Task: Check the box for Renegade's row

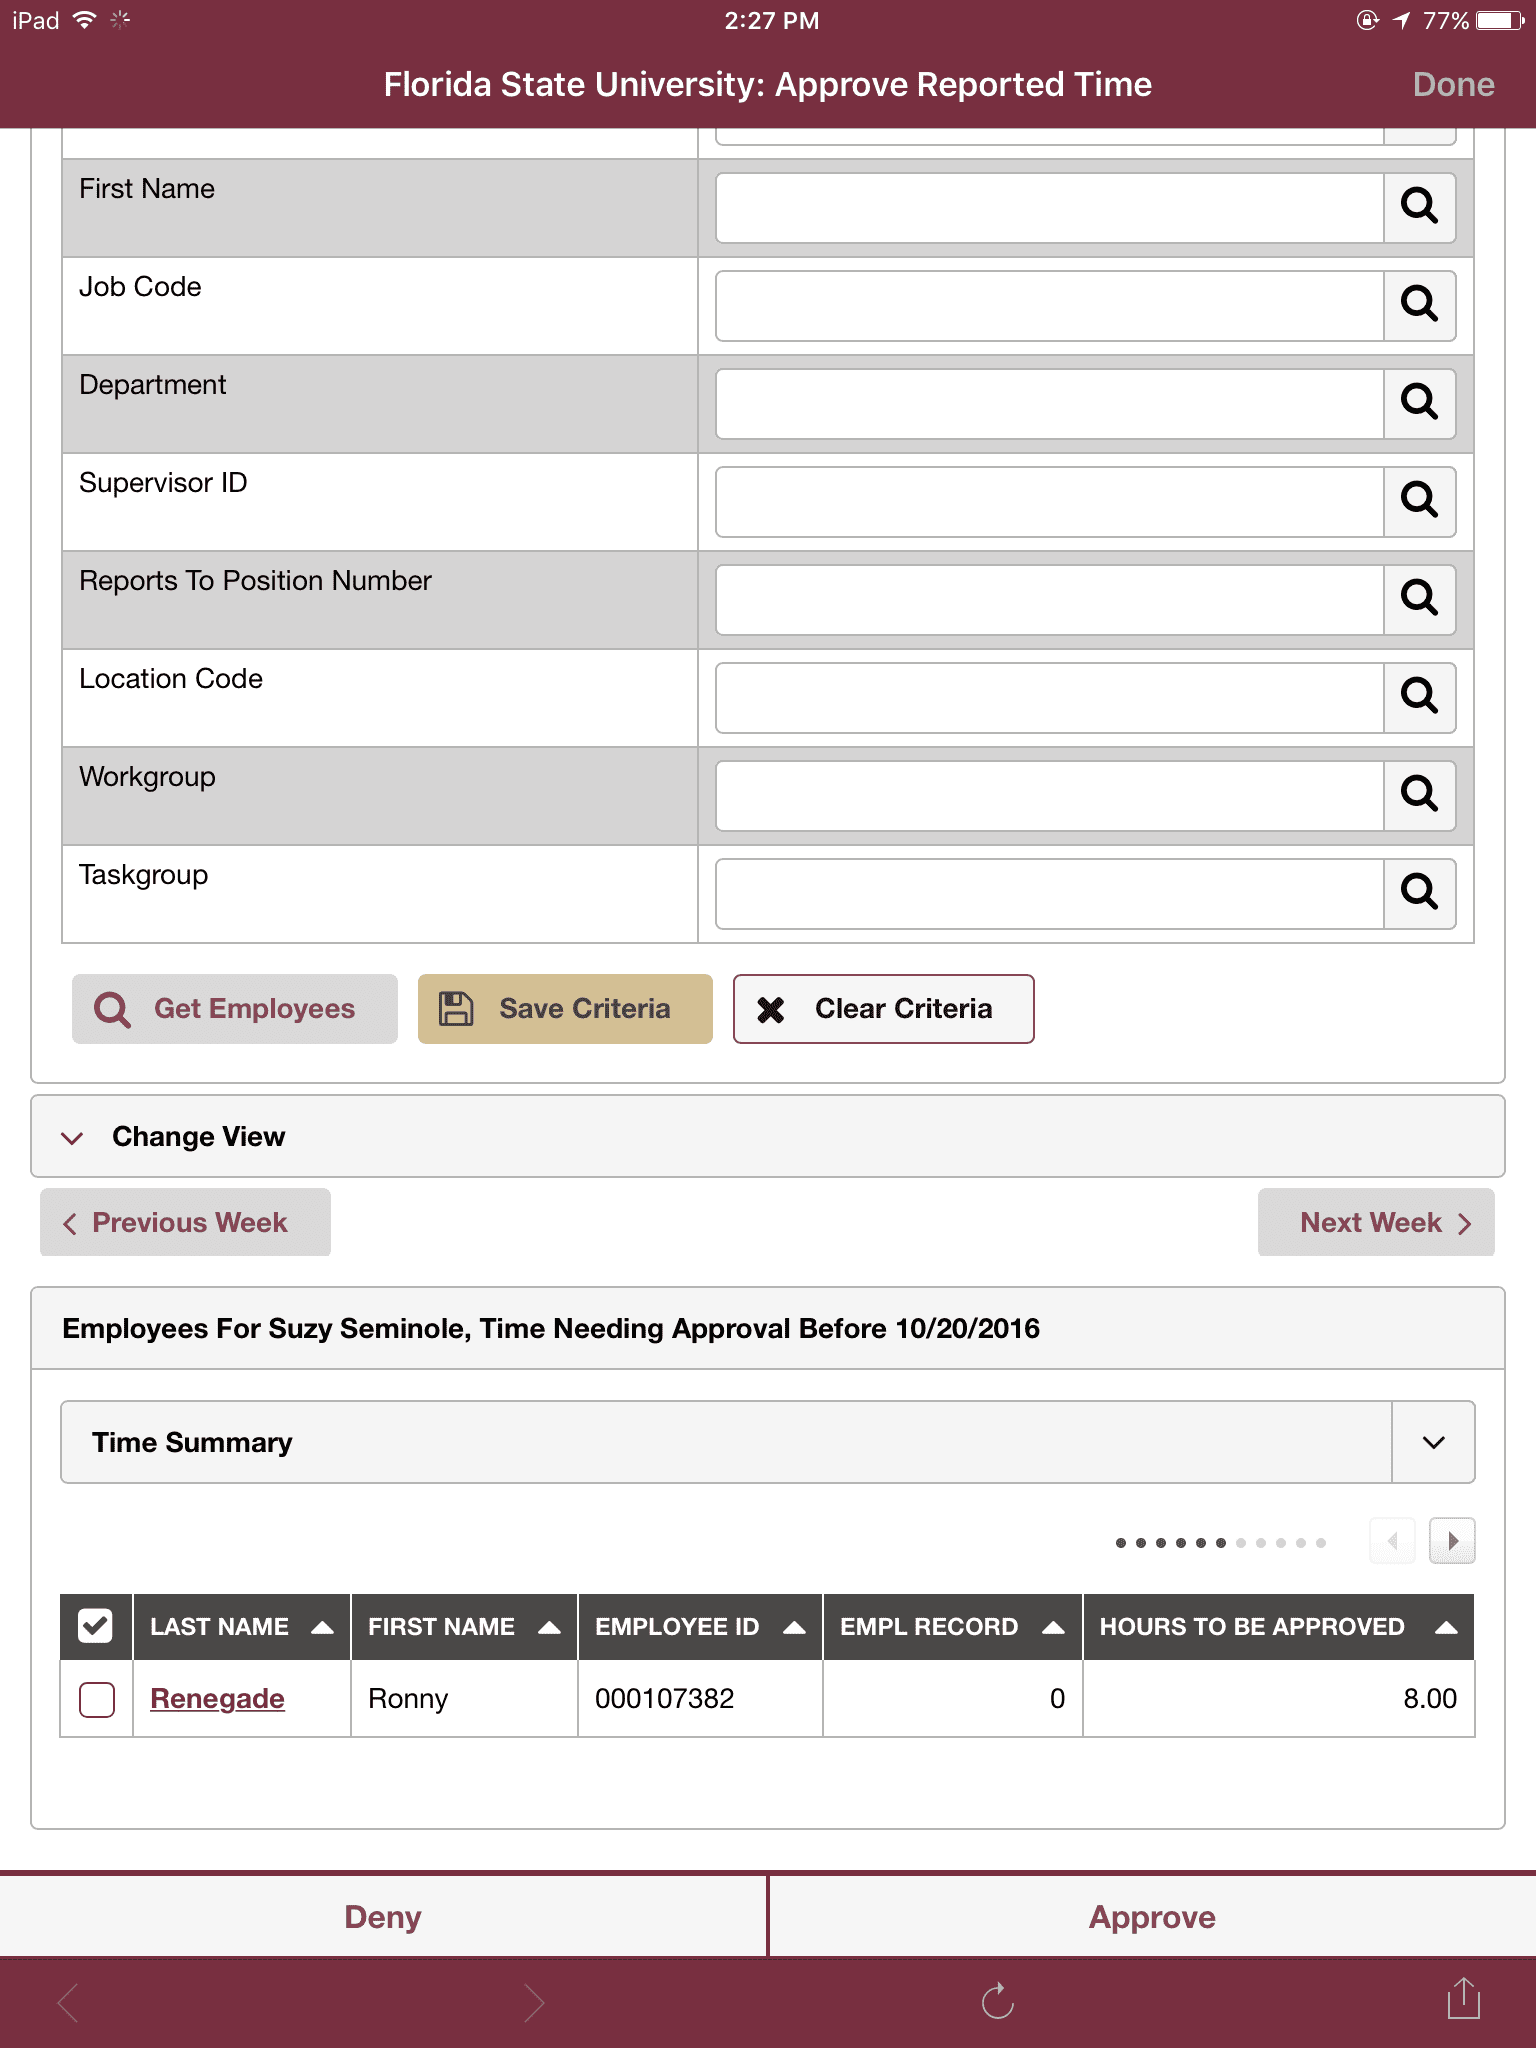Action: coord(97,1699)
